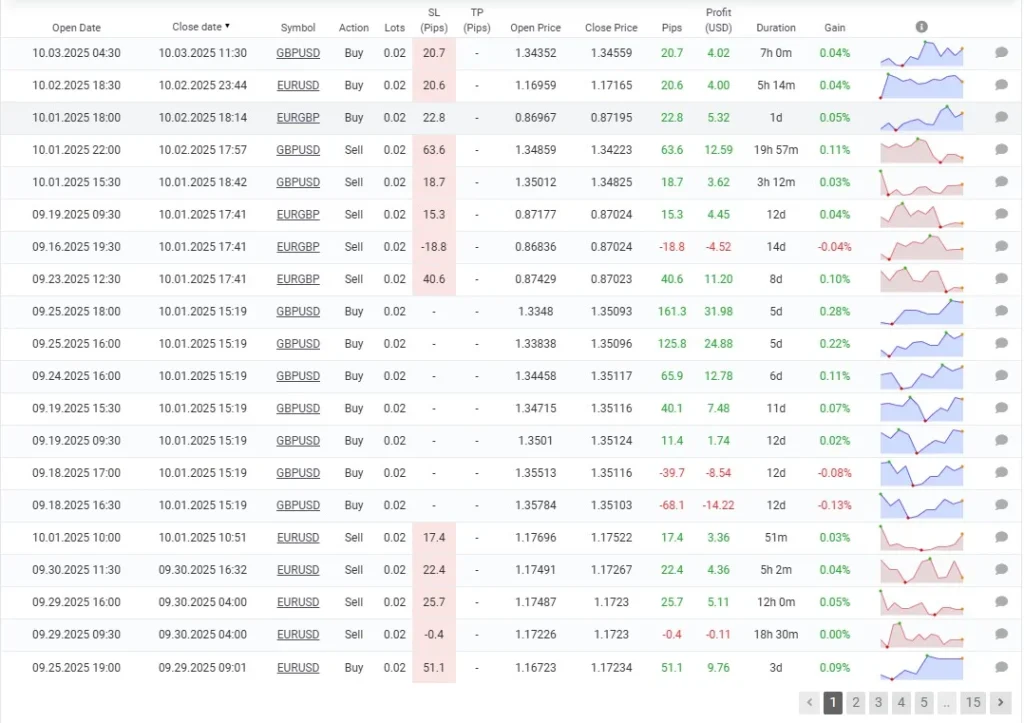Viewport: 1024px width, 723px height.
Task: Open comment bubble for 09.19.2025 15:30 GBPUSD trade
Action: [1001, 408]
